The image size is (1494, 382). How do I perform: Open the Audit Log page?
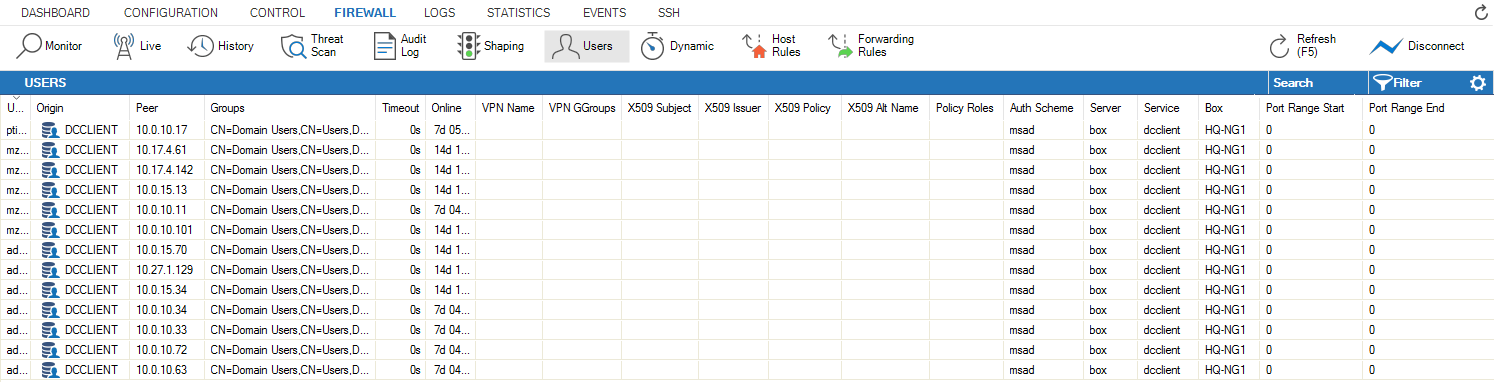pyautogui.click(x=400, y=46)
